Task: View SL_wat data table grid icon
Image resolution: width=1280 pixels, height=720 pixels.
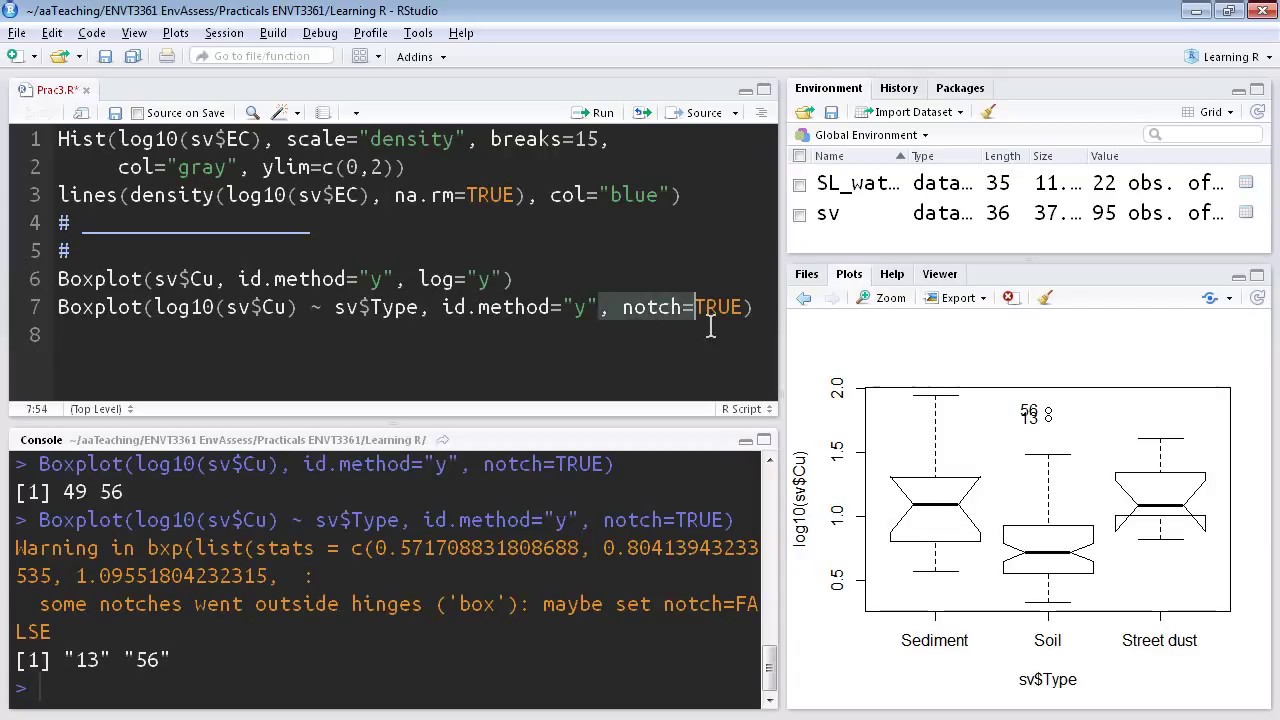Action: (x=1246, y=183)
